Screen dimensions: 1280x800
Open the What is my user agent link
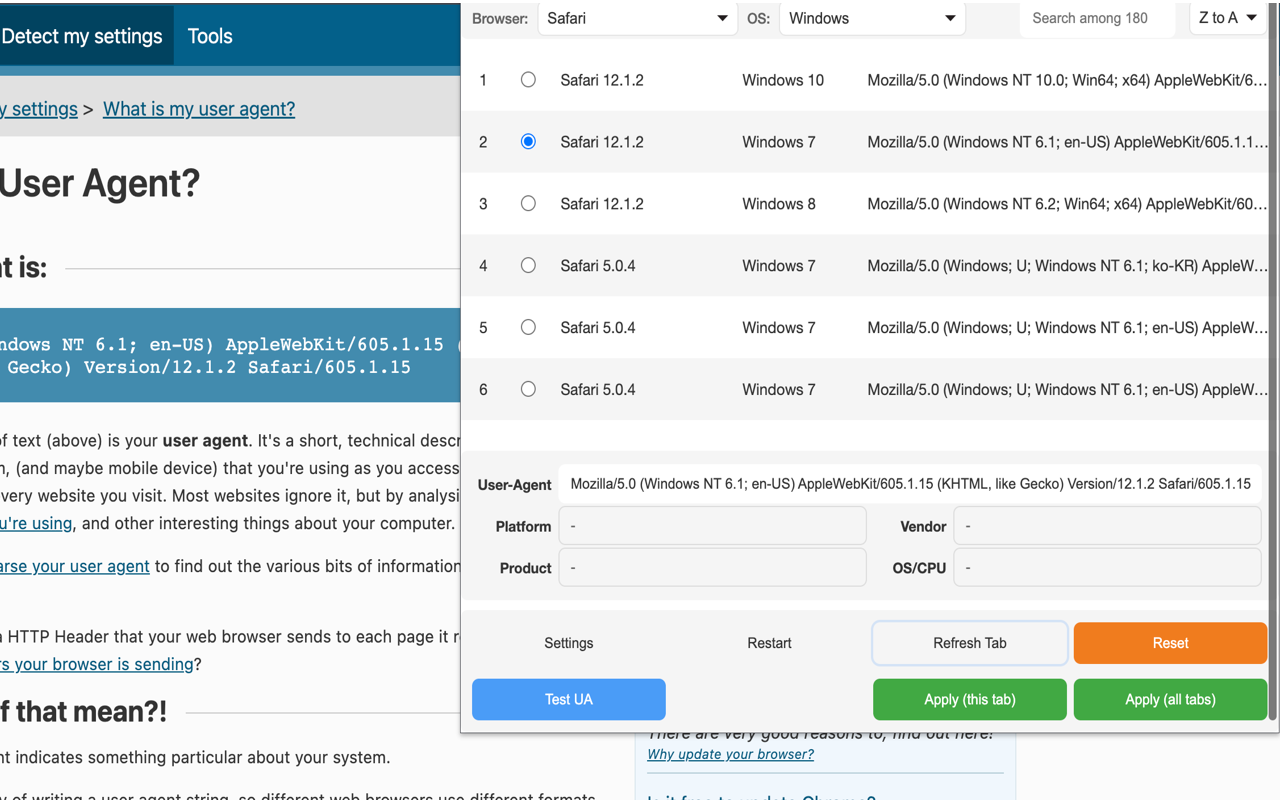tap(198, 108)
